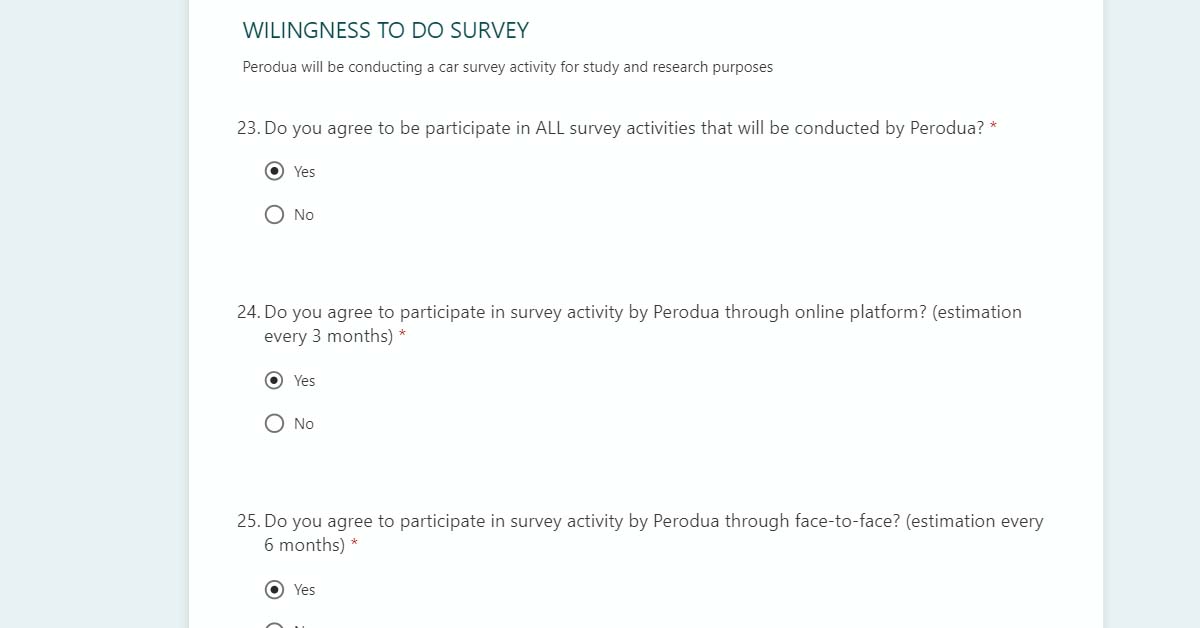Select Yes radio for face-to-face survey question

point(274,589)
